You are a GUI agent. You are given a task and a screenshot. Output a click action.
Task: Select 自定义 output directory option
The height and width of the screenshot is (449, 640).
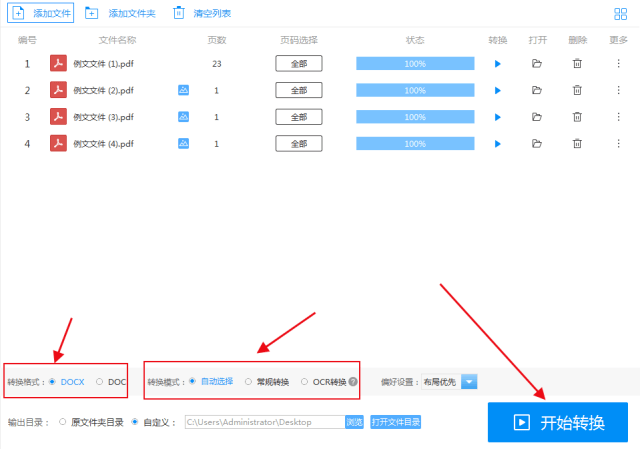tap(135, 422)
